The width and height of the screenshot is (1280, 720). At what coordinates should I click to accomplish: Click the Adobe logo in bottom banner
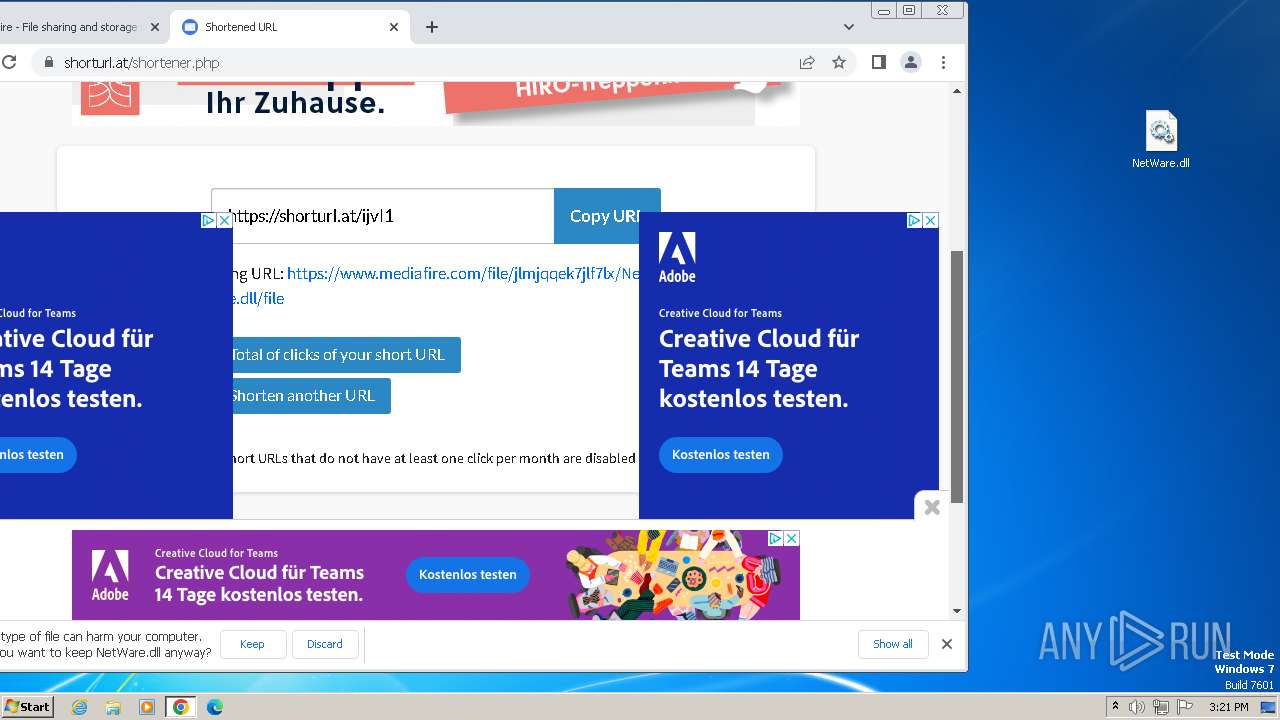[x=110, y=575]
